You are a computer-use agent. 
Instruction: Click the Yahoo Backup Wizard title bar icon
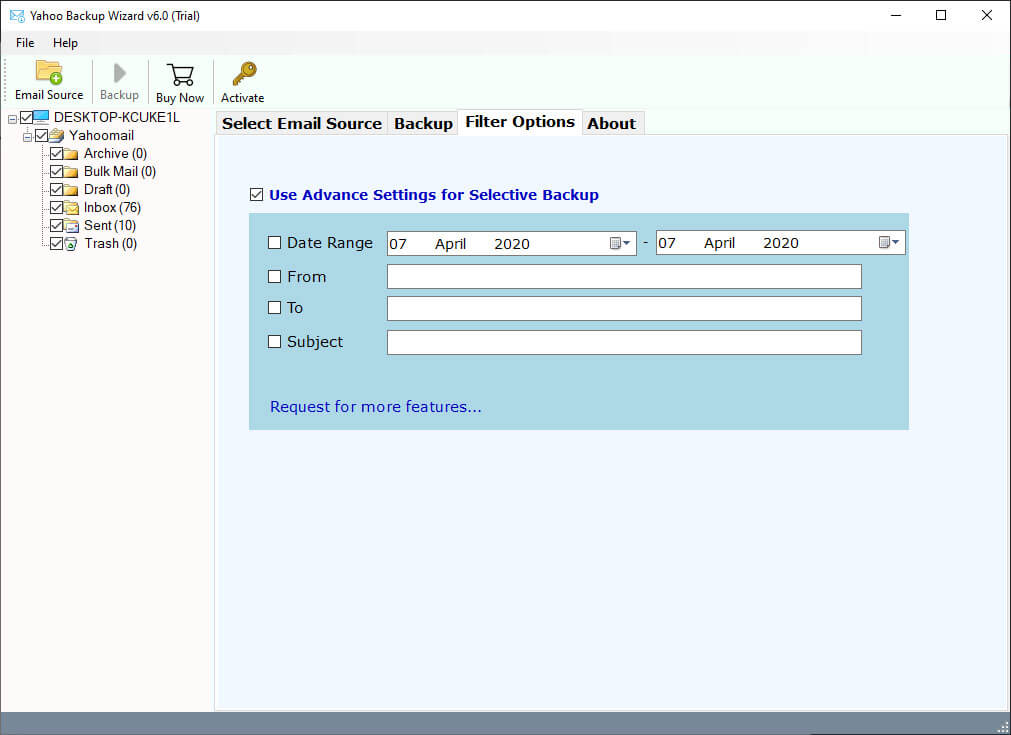coord(17,15)
